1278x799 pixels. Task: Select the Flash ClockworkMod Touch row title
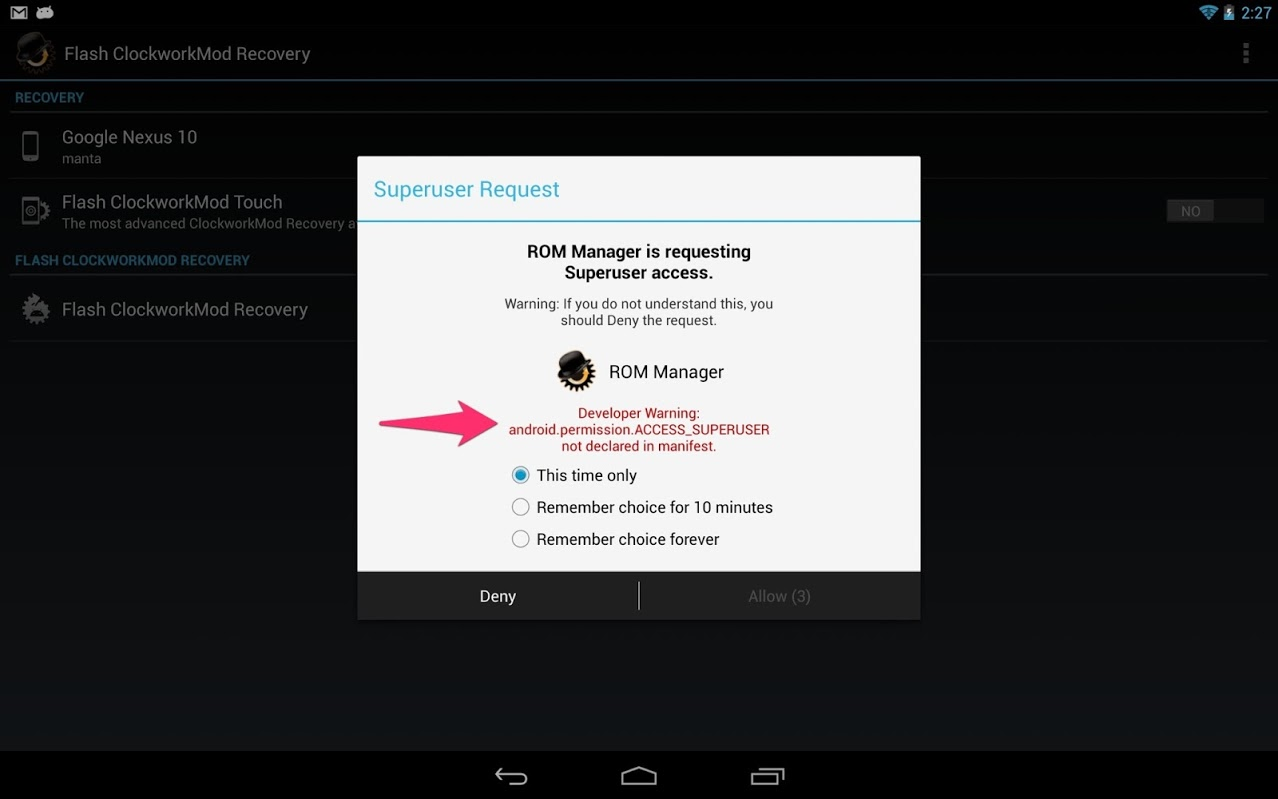pos(172,202)
